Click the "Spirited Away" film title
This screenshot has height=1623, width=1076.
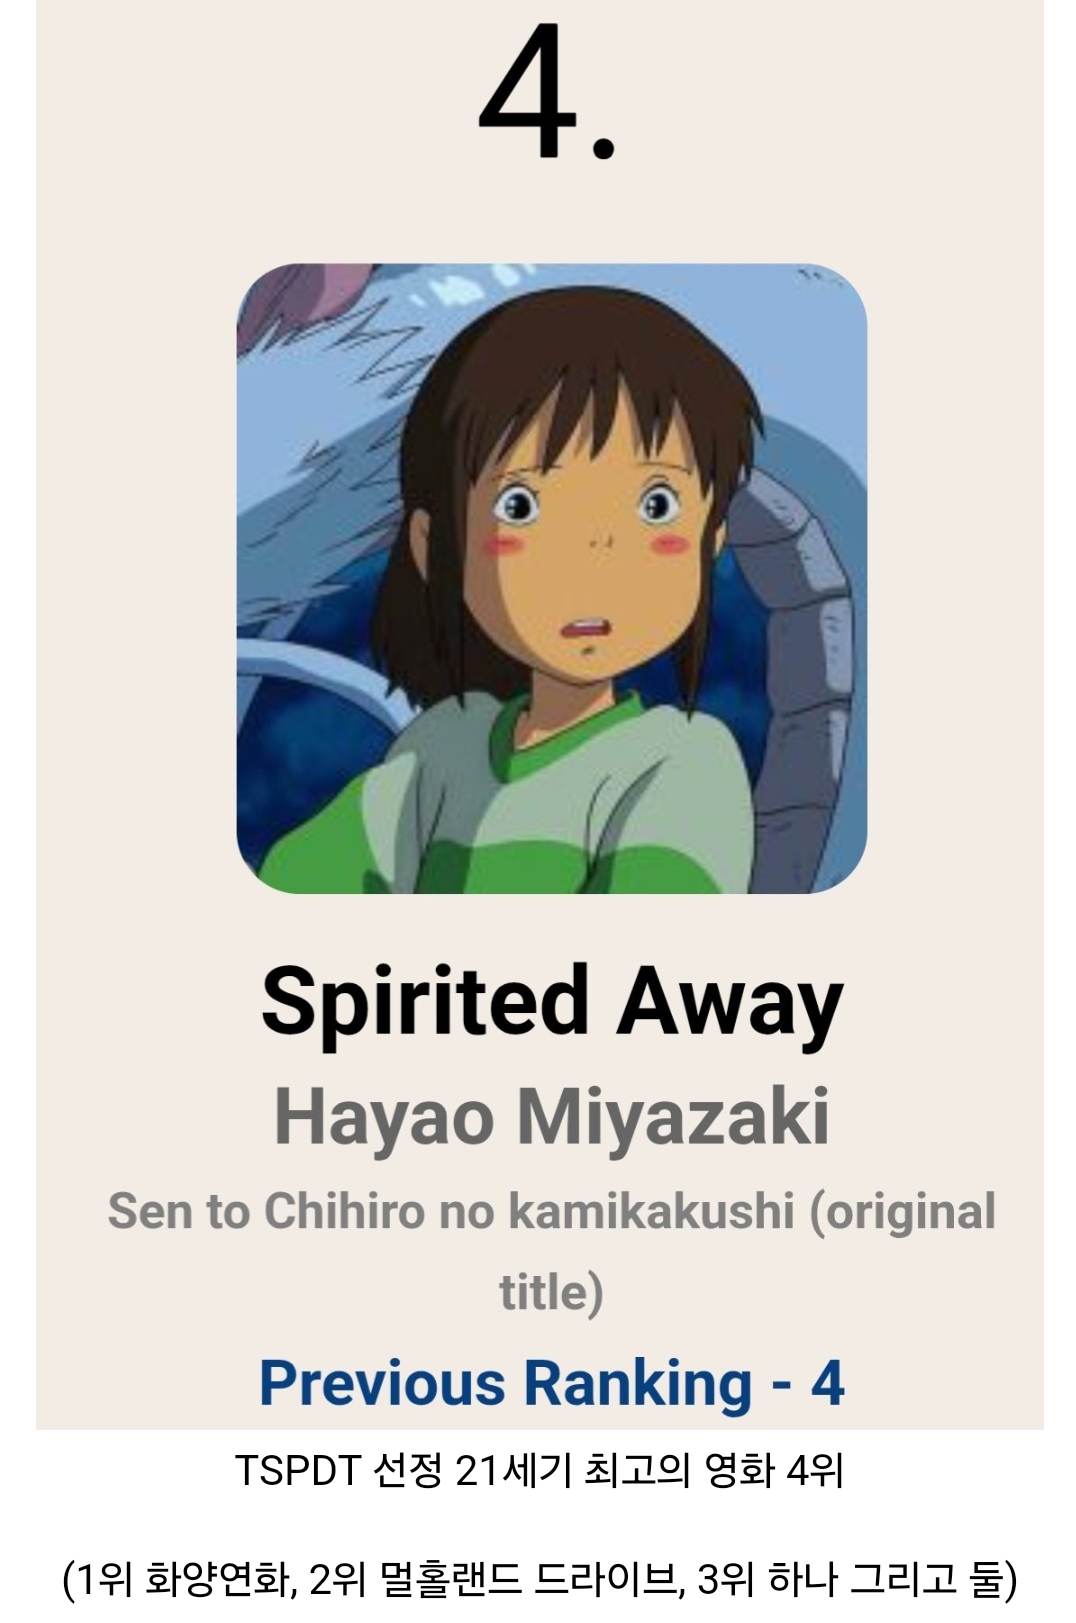tap(552, 1002)
